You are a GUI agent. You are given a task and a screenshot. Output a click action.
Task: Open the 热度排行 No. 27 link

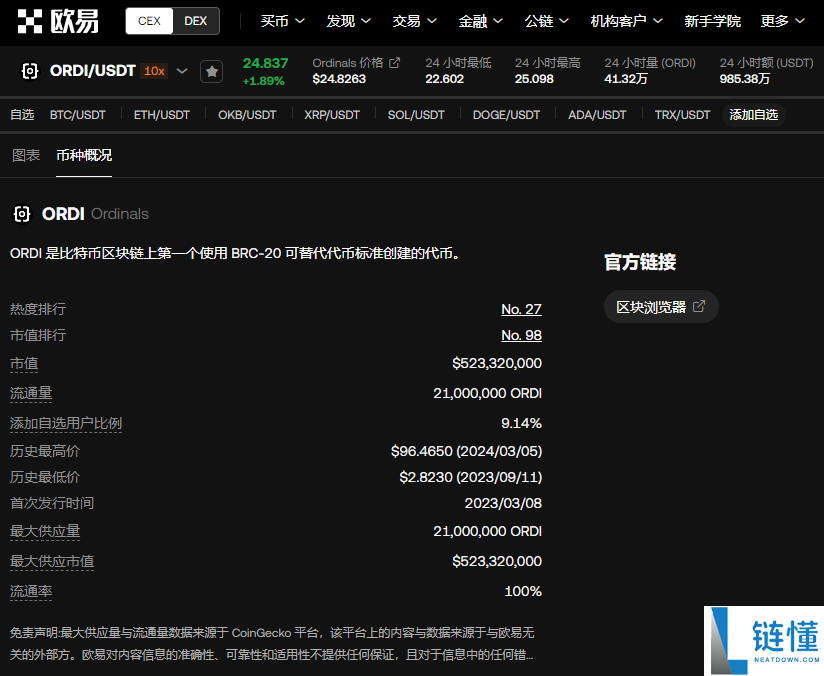click(521, 309)
